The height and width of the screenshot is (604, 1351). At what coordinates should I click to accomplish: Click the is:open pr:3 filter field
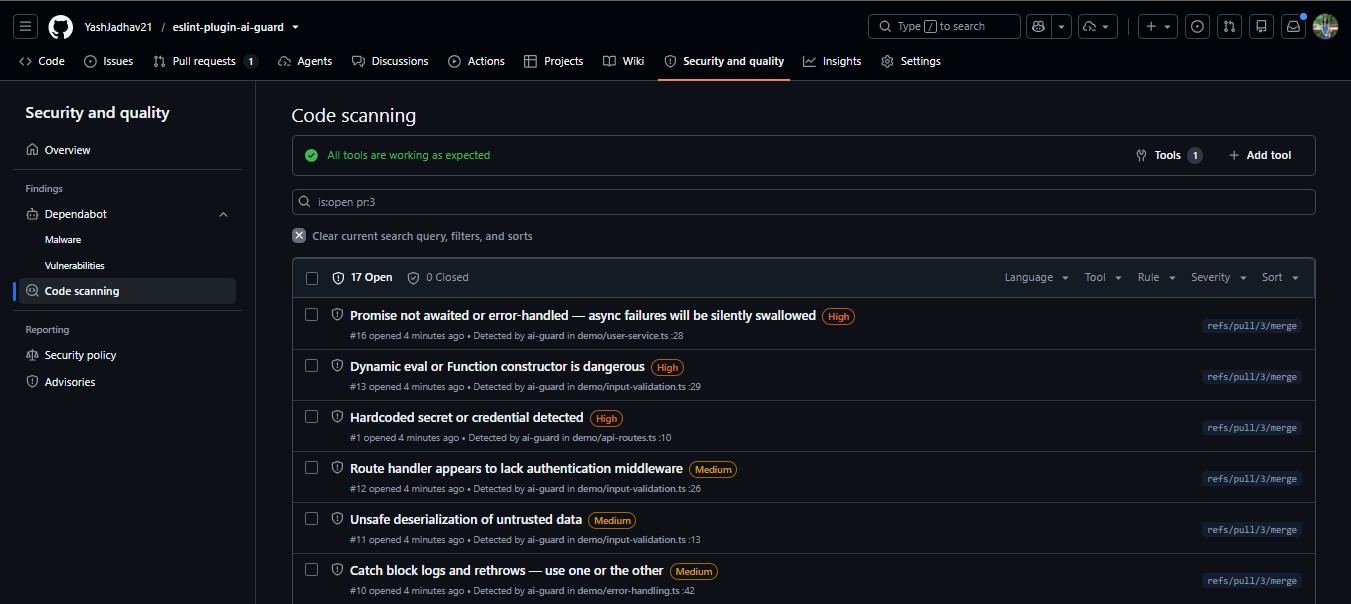[803, 202]
